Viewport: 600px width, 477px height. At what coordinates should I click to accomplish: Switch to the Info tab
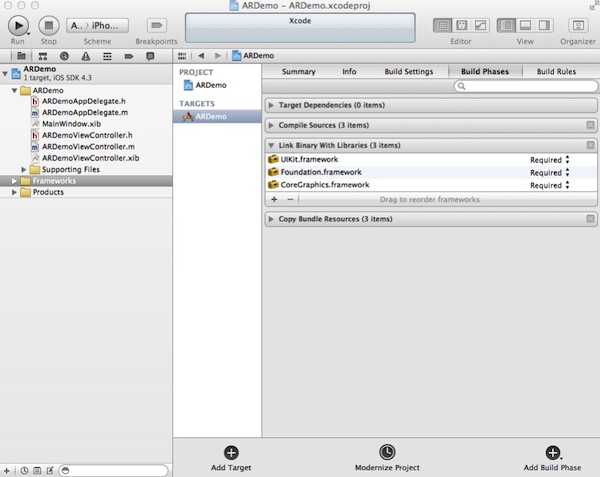click(x=349, y=72)
